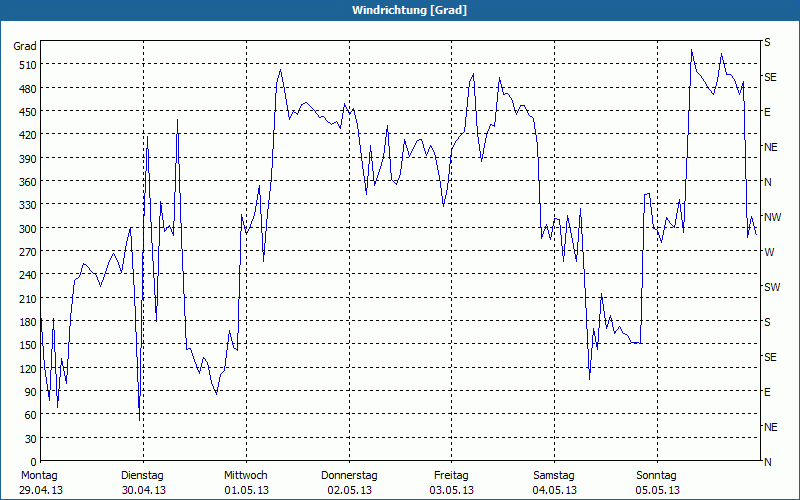This screenshot has height=500, width=800.
Task: Click the 60 degree axis label
Action: coord(31,415)
